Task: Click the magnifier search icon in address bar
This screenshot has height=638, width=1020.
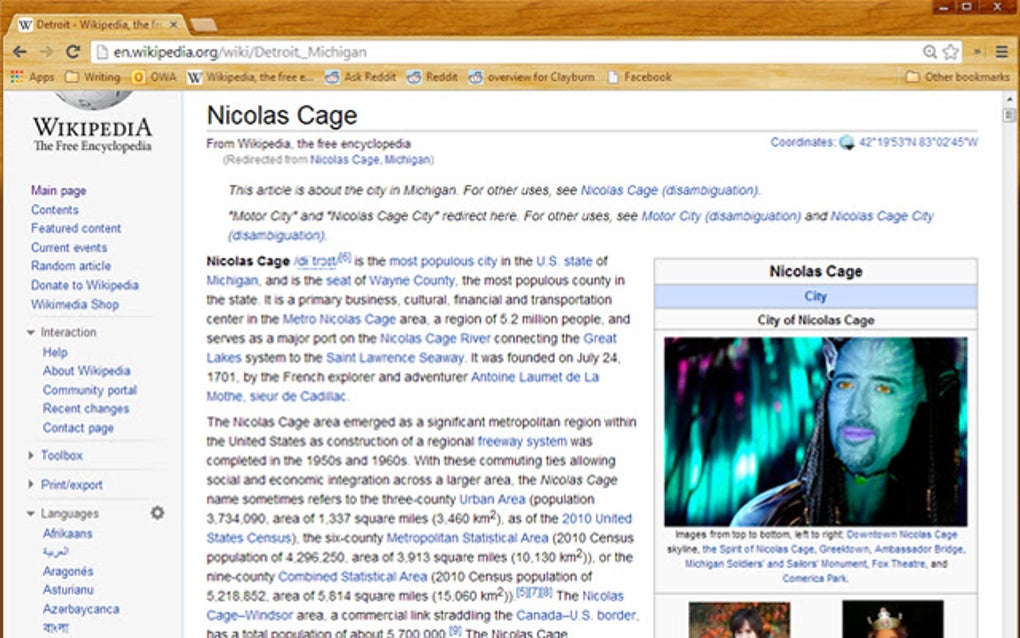Action: 929,50
